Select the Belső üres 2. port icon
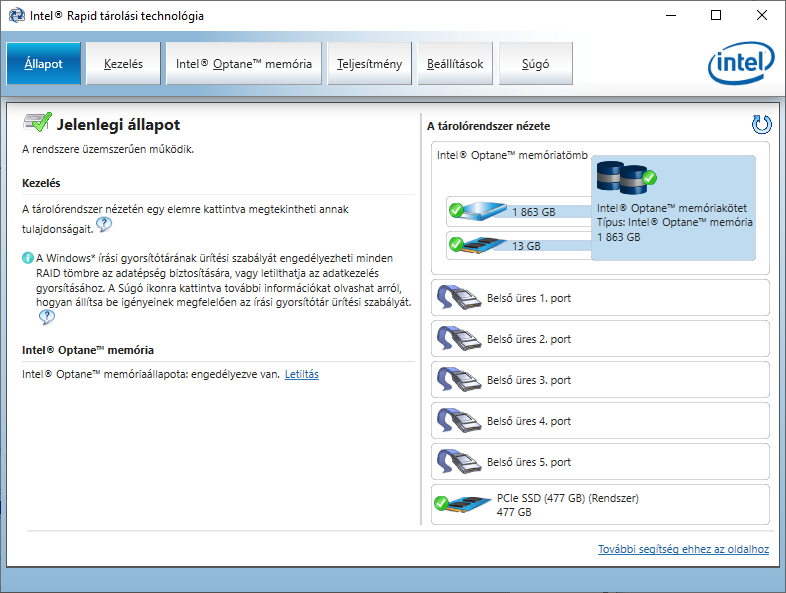 pos(459,338)
